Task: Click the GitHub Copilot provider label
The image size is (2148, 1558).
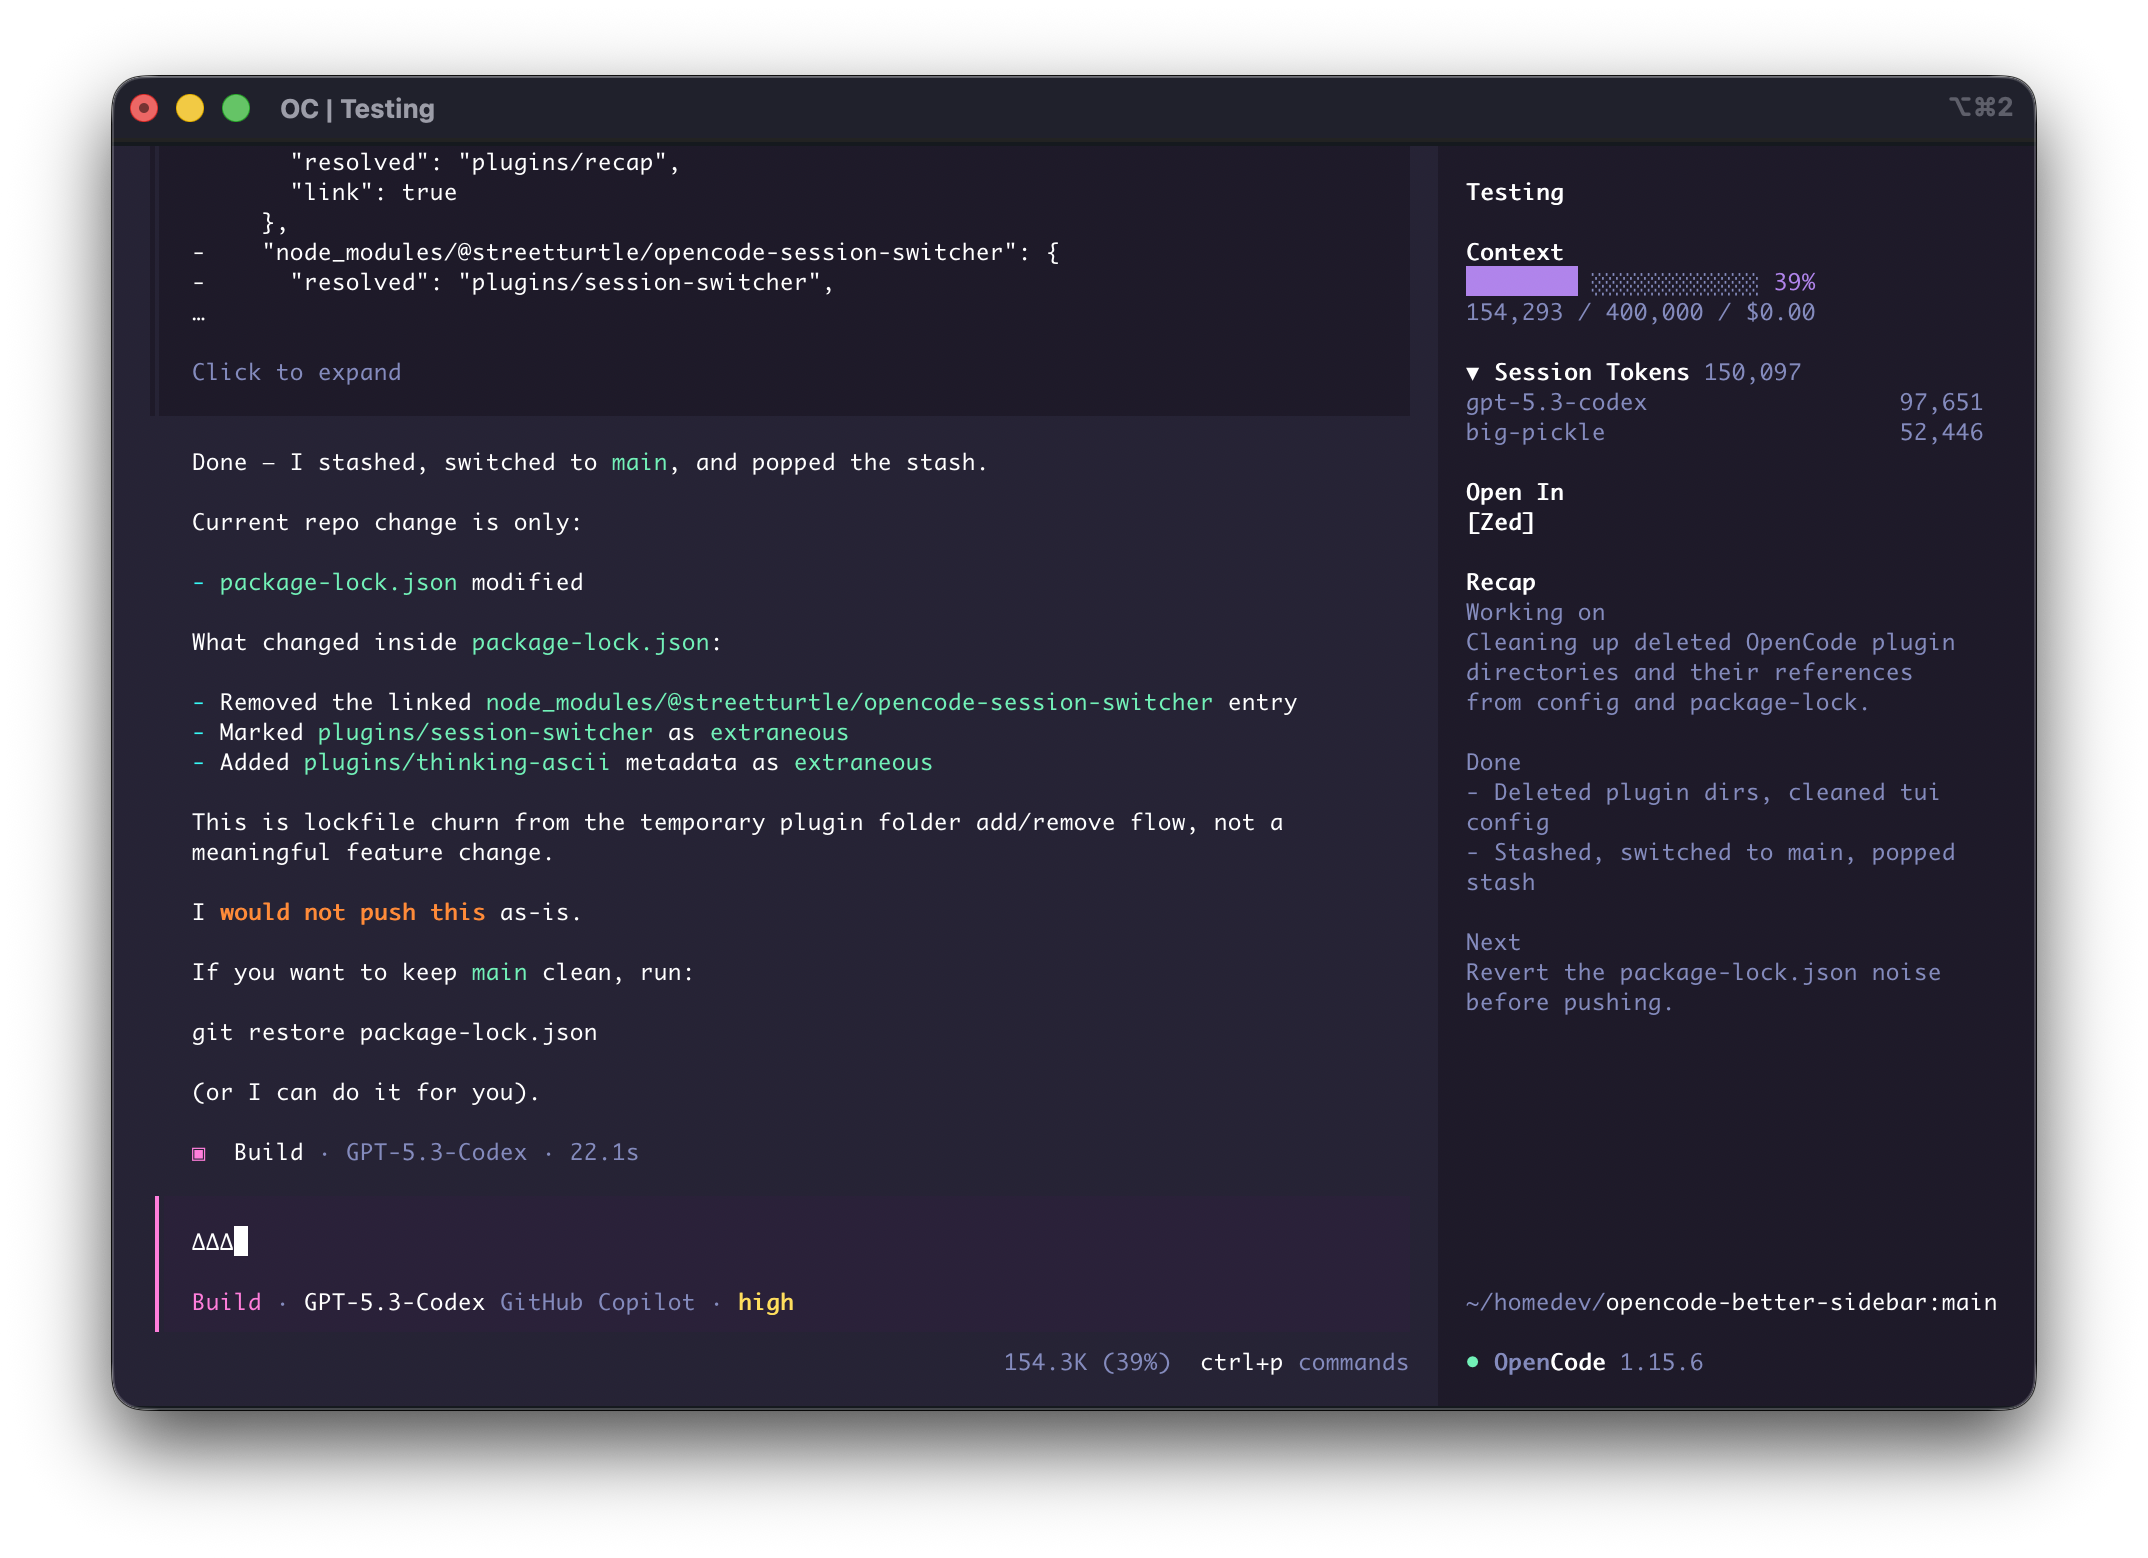Action: (x=597, y=1302)
